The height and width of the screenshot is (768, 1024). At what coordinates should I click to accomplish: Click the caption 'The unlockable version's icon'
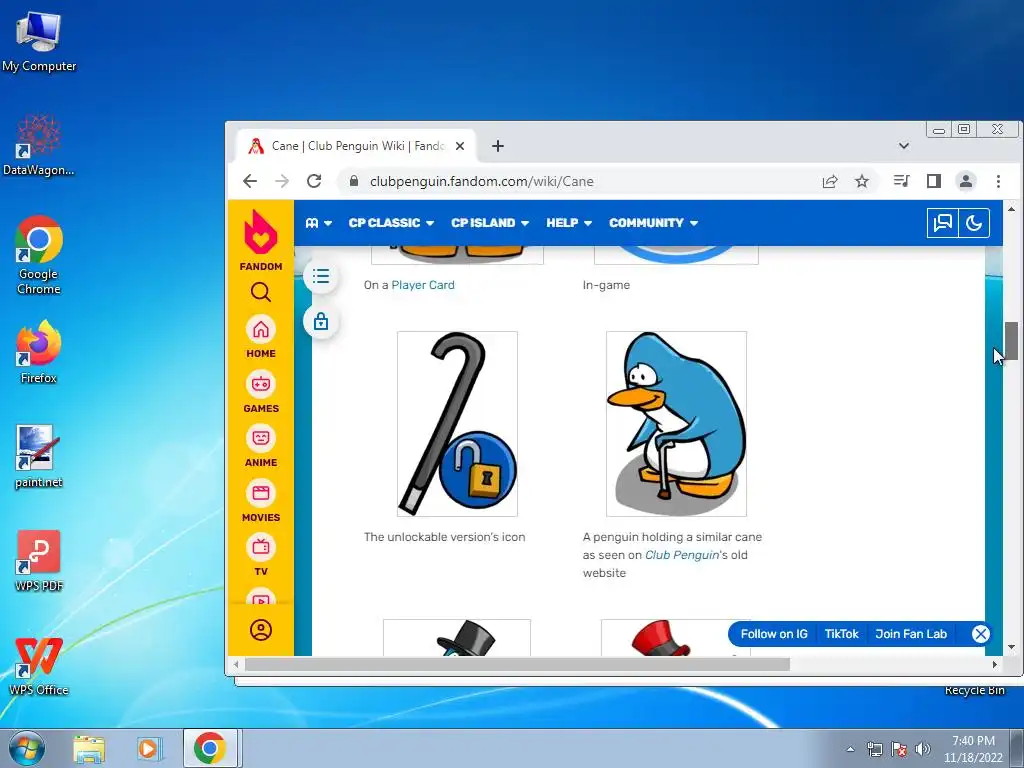444,537
